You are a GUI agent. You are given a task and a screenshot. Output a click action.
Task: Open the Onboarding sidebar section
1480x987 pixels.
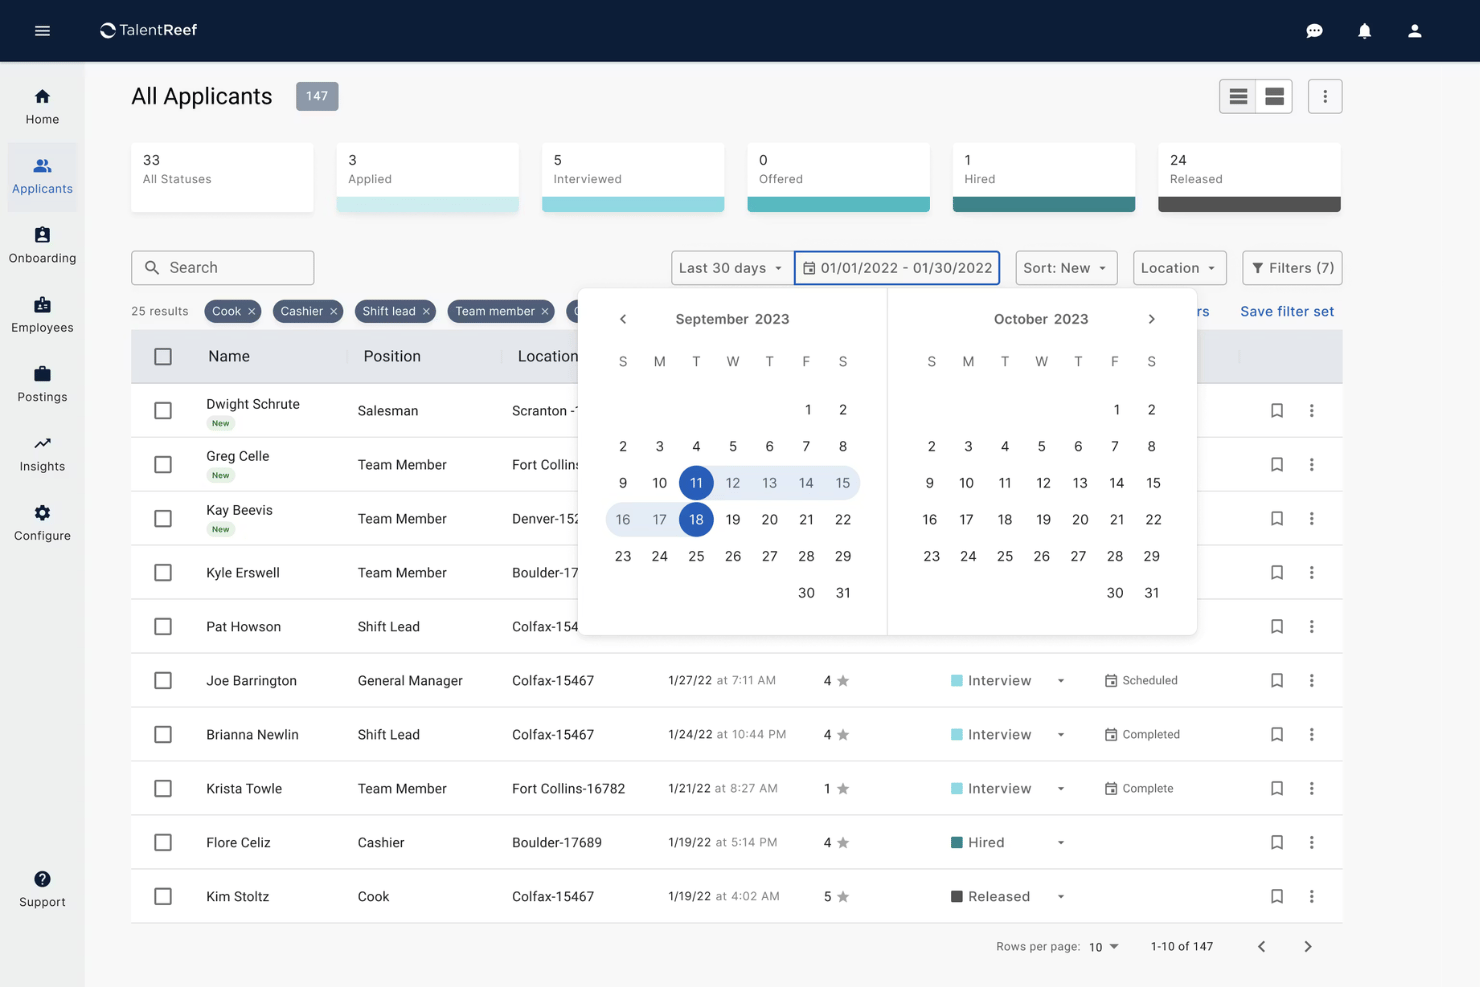42,245
